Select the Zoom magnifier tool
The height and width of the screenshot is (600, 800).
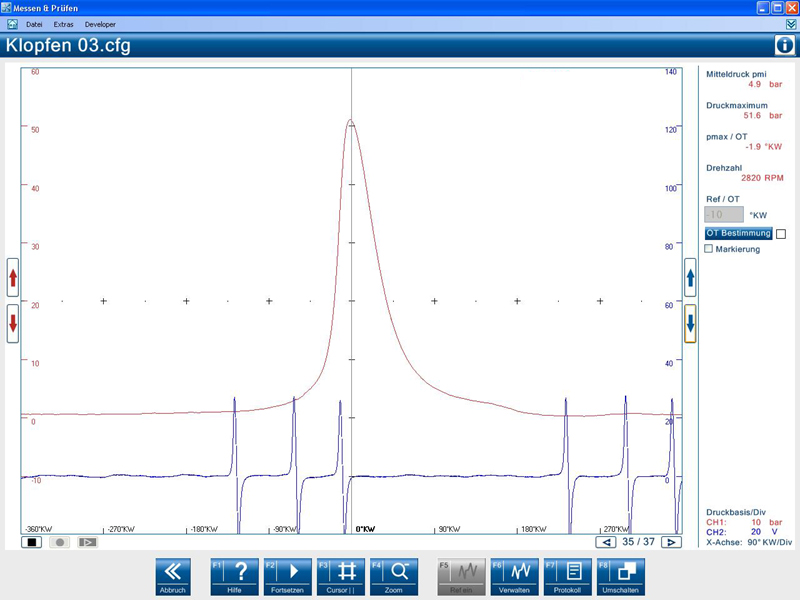coord(393,576)
